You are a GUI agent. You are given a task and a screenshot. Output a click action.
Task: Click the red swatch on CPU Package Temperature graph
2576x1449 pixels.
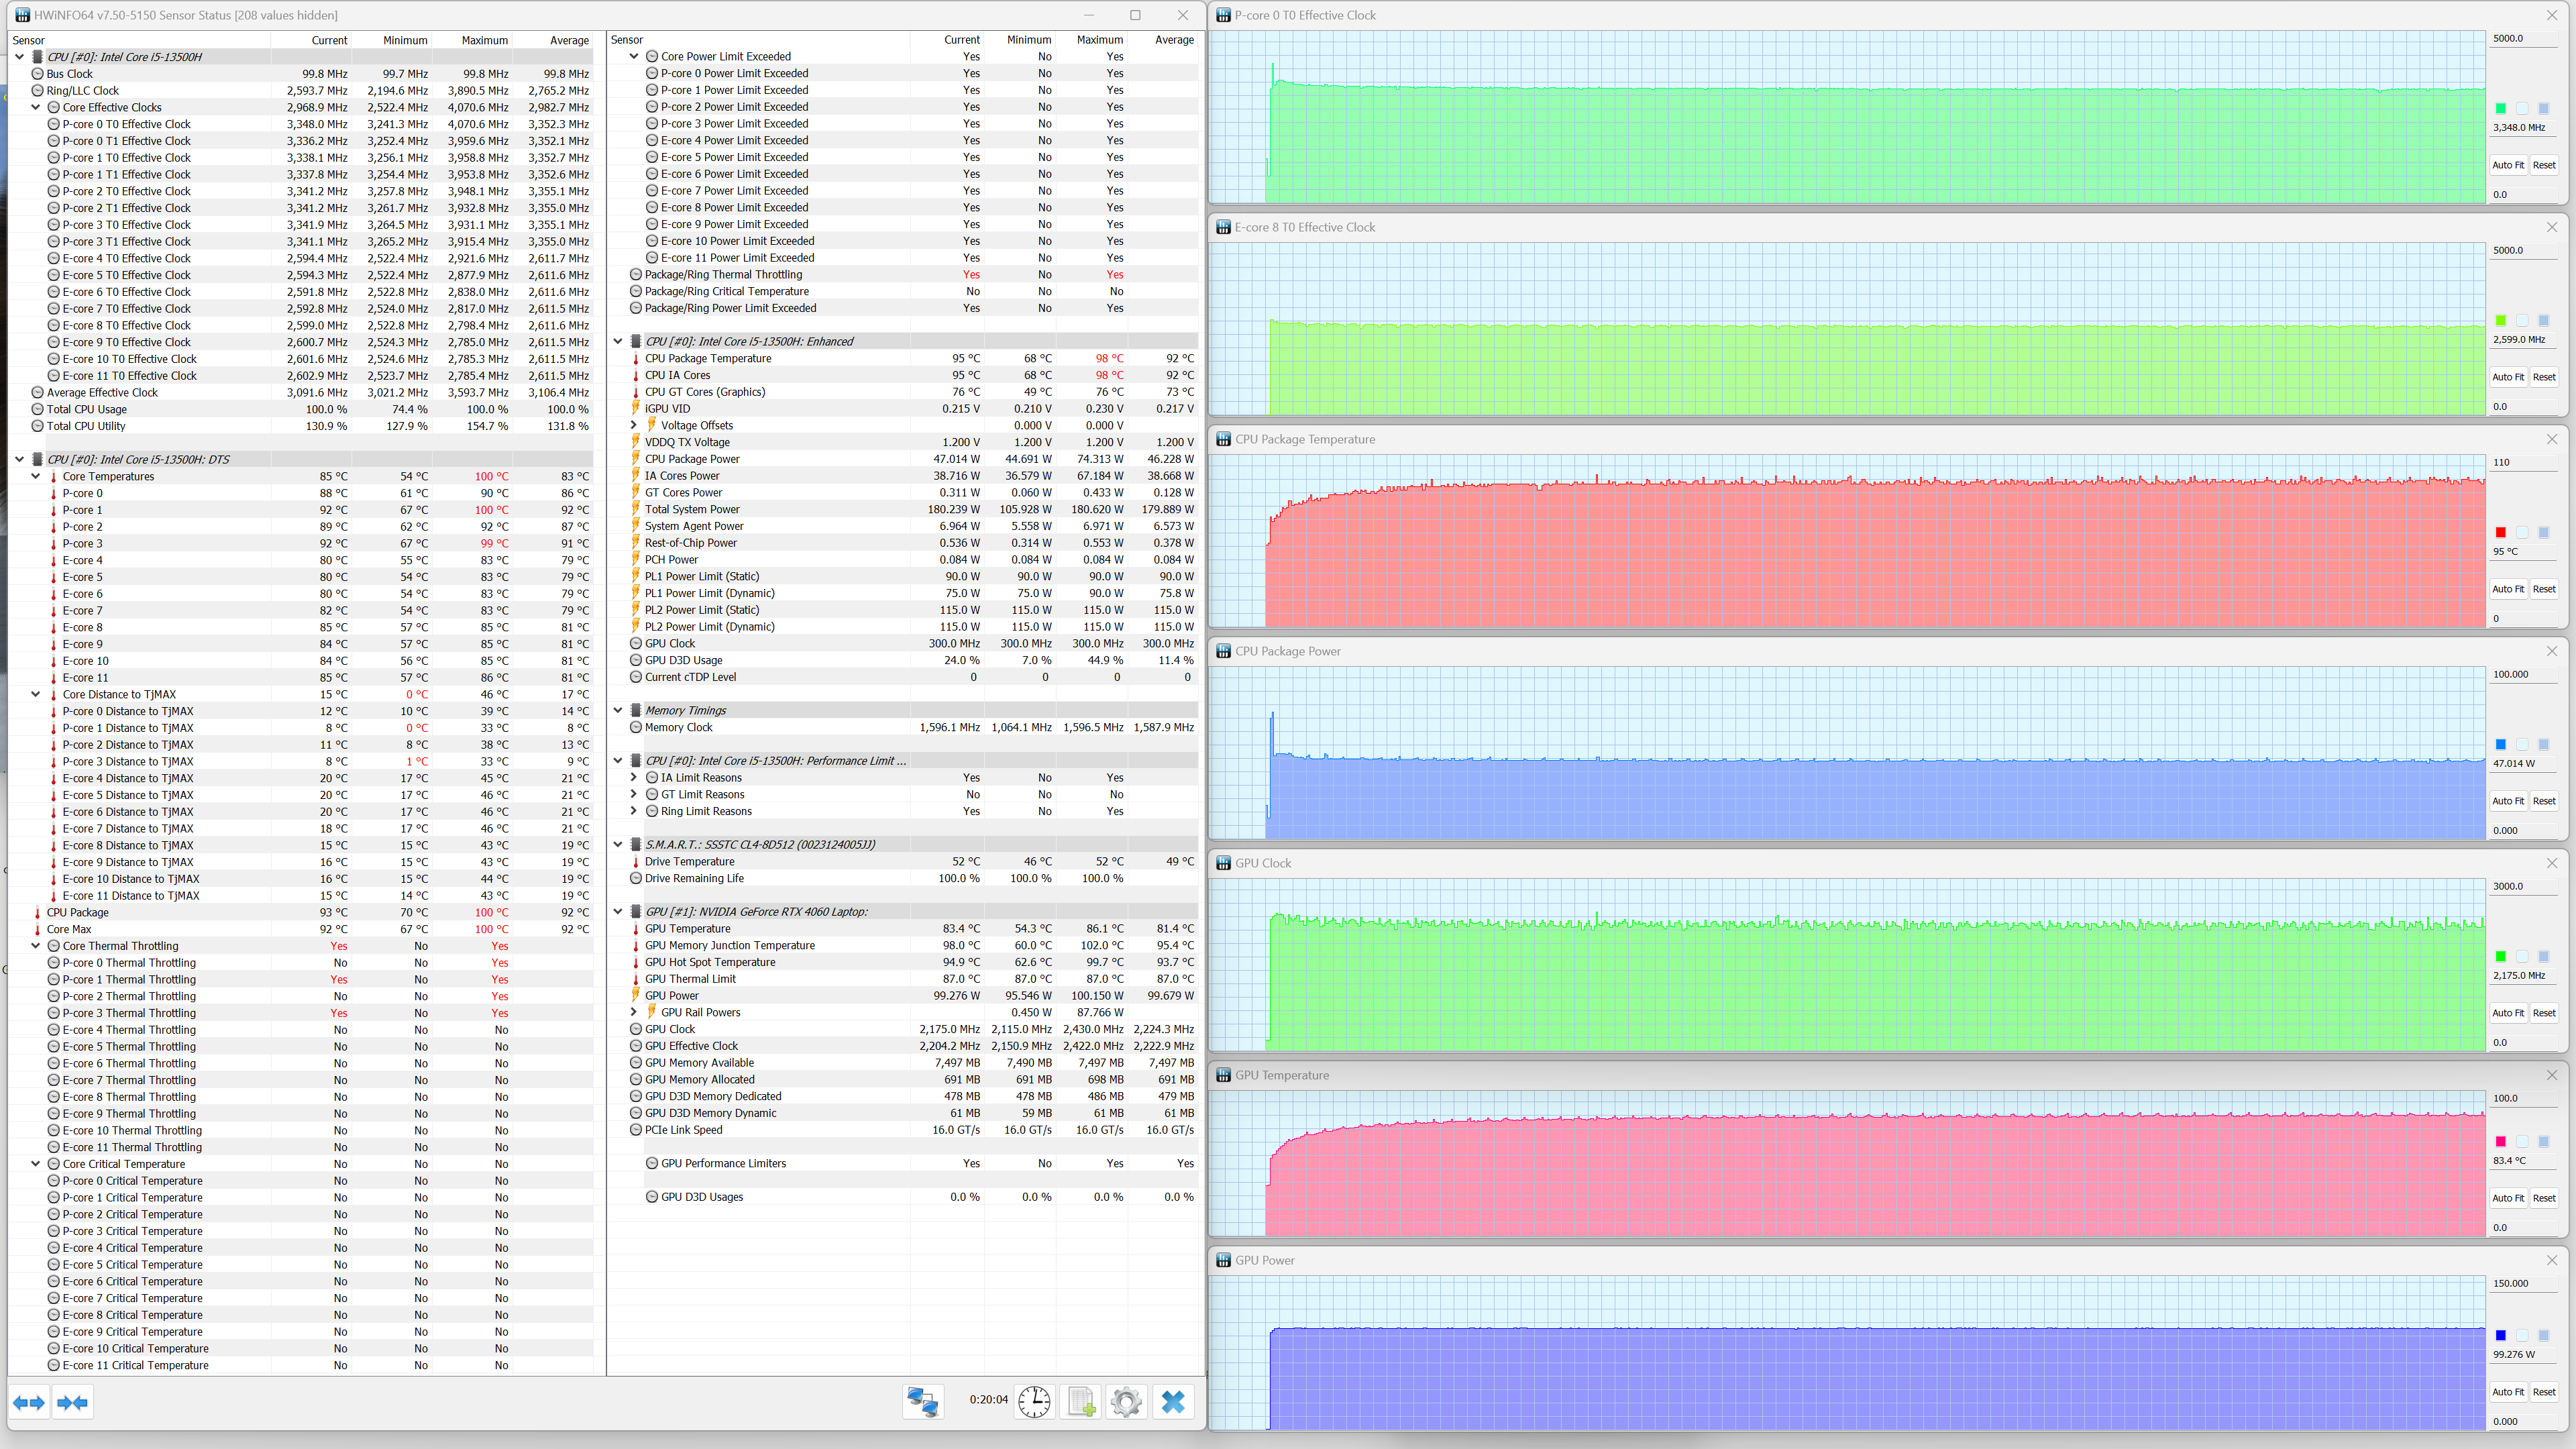[x=2500, y=532]
